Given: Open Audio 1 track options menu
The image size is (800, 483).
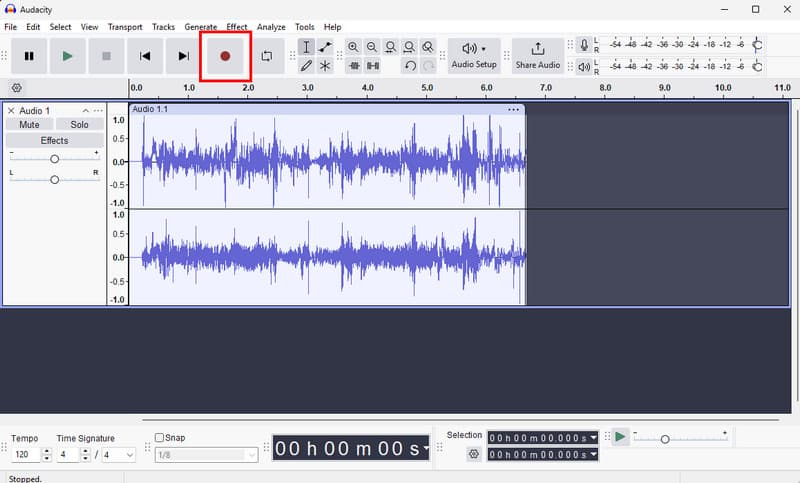Looking at the screenshot, I should pyautogui.click(x=98, y=111).
